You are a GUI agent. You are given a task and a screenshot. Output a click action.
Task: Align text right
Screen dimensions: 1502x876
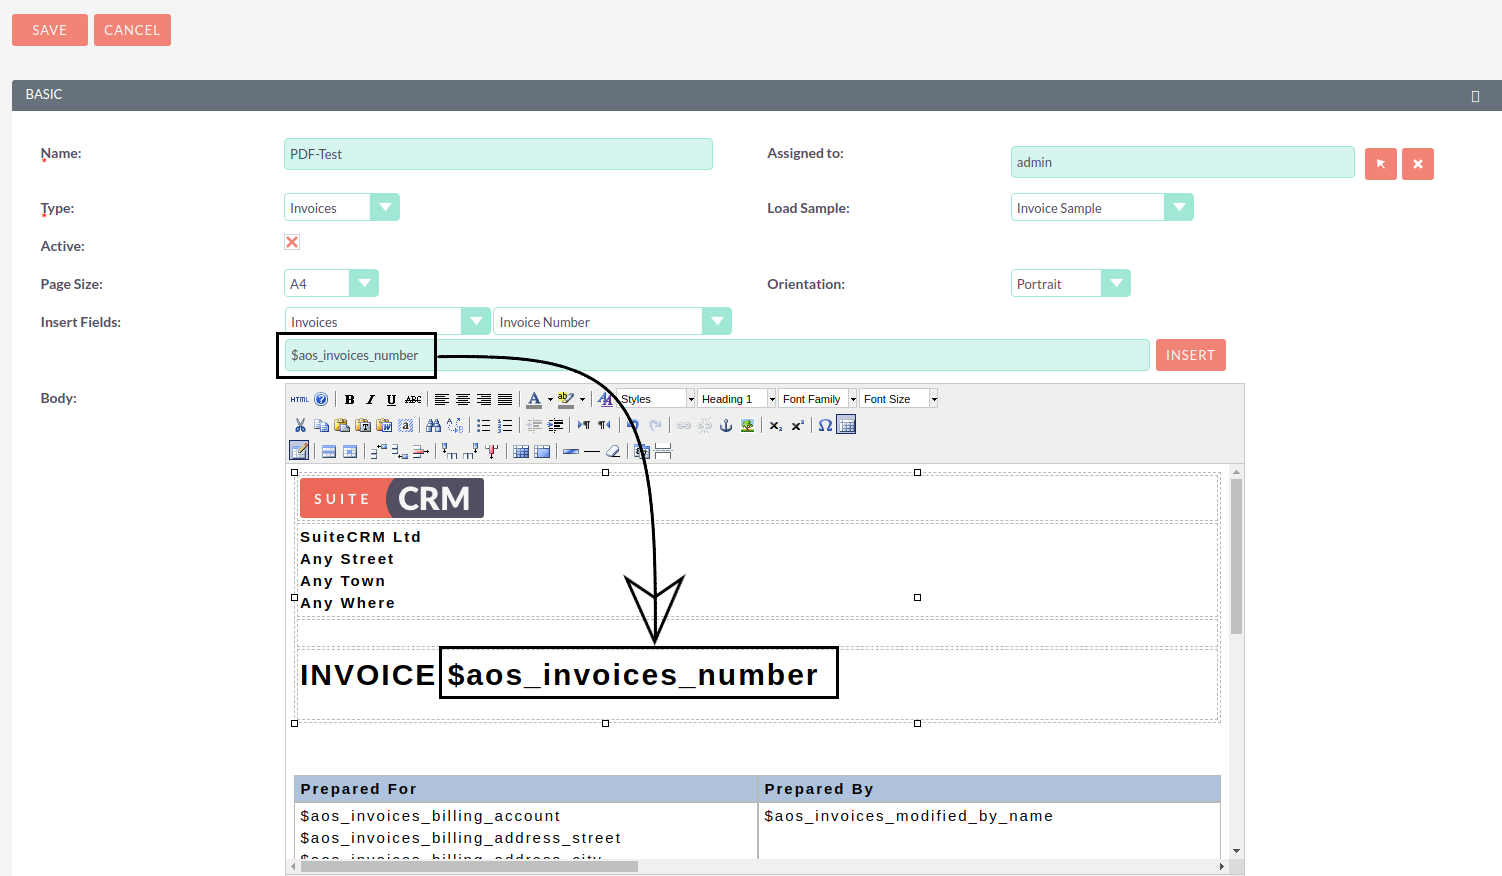coord(484,399)
